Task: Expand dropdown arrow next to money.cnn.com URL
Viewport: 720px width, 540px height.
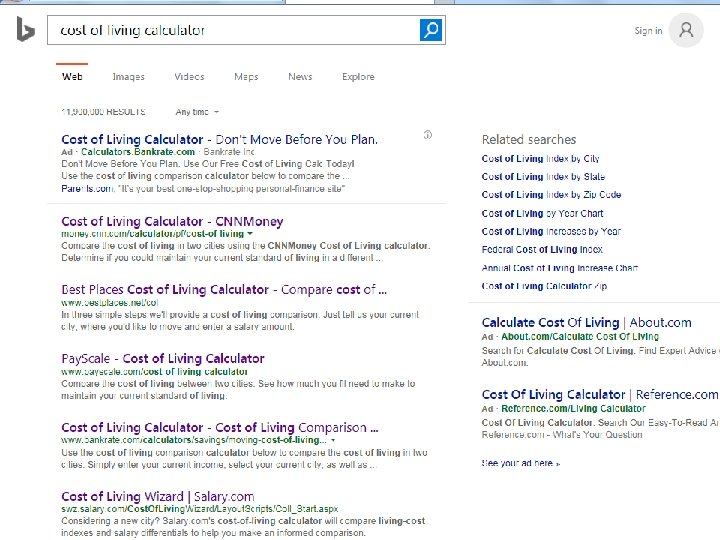Action: coord(250,234)
